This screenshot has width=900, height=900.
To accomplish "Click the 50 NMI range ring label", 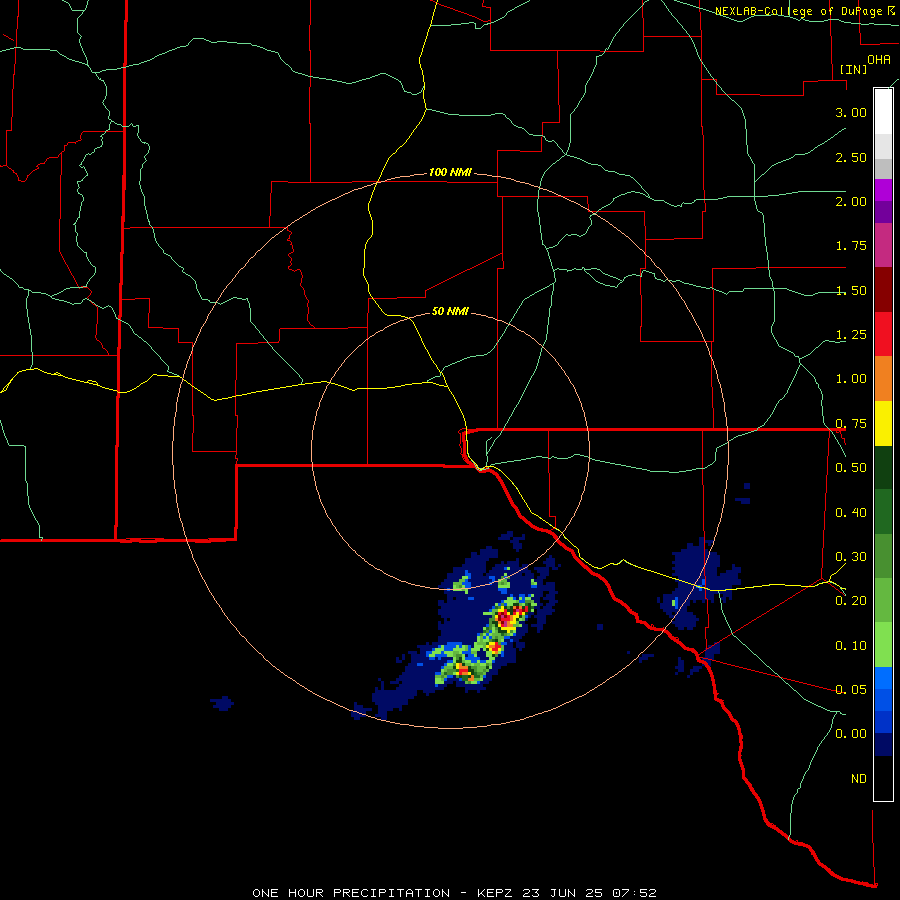I will (x=450, y=311).
